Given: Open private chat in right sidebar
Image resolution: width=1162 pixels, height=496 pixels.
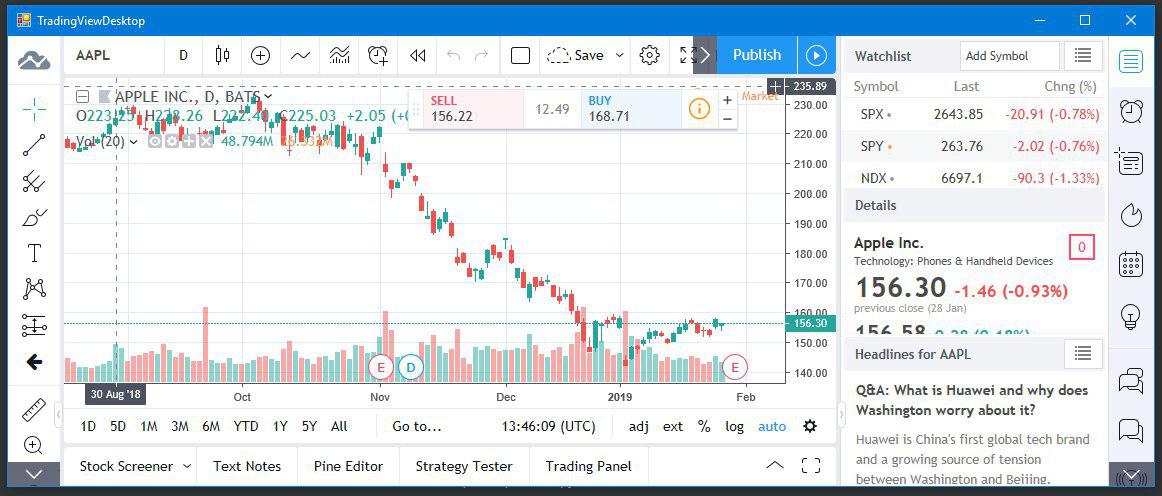Looking at the screenshot, I should [x=1132, y=430].
